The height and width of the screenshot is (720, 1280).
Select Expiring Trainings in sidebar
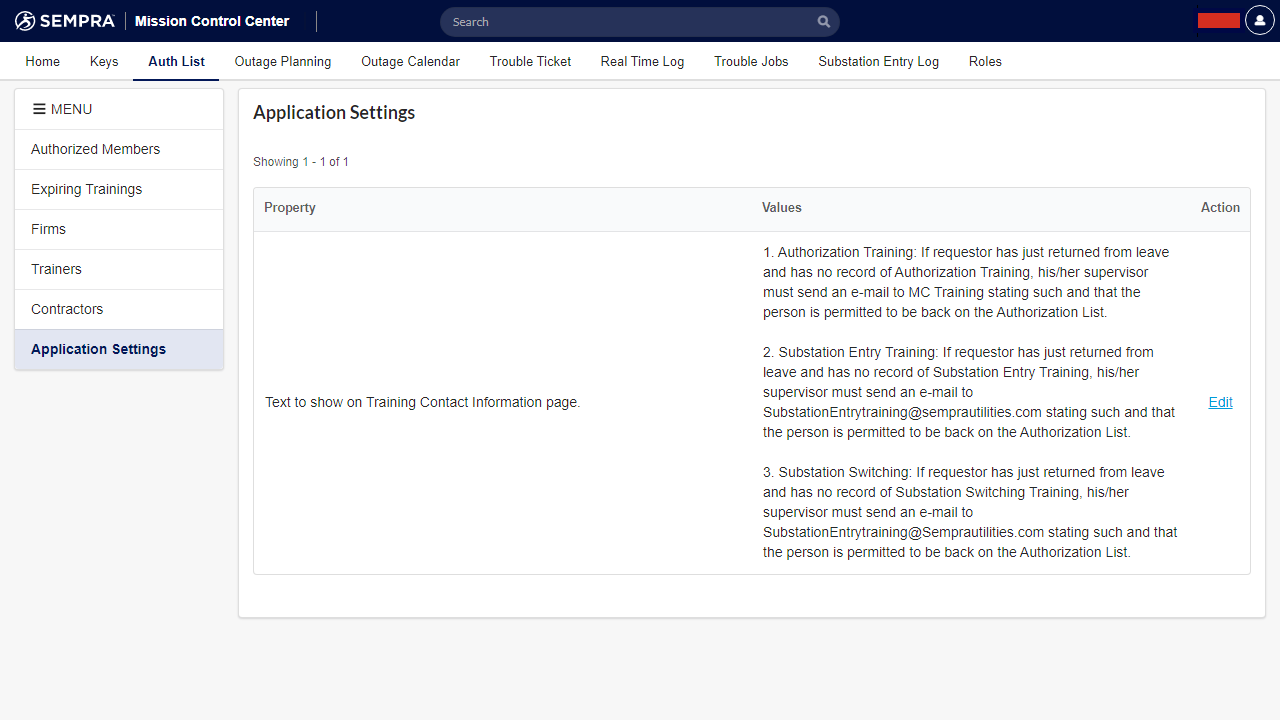[86, 189]
